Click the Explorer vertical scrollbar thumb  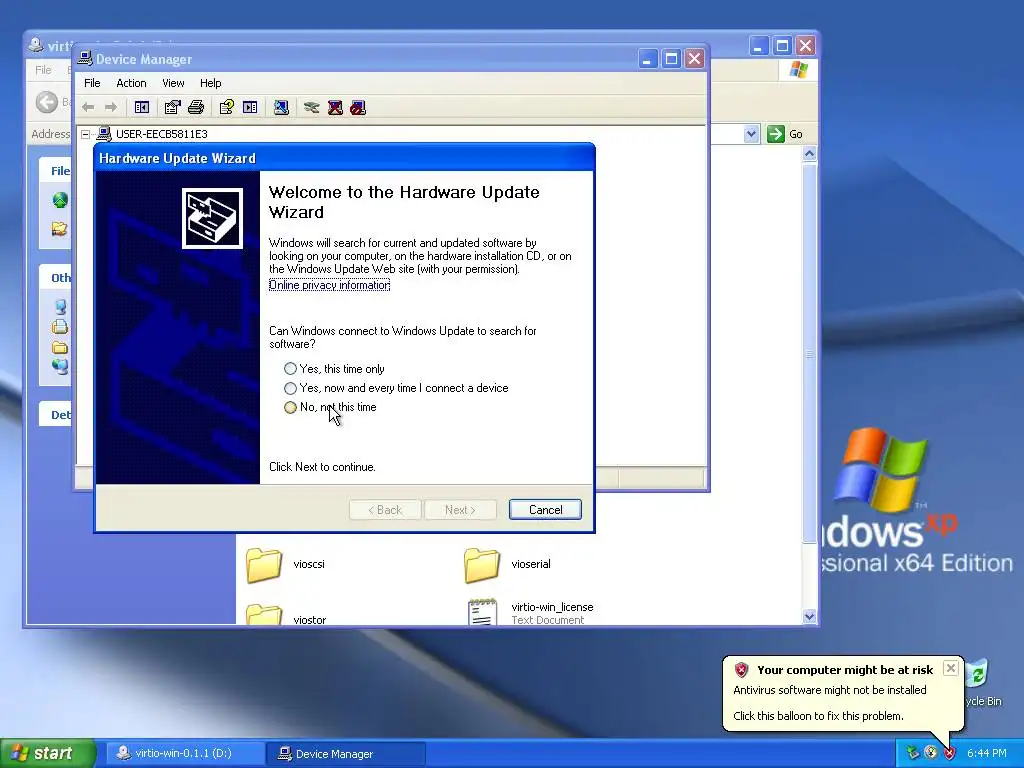click(810, 353)
